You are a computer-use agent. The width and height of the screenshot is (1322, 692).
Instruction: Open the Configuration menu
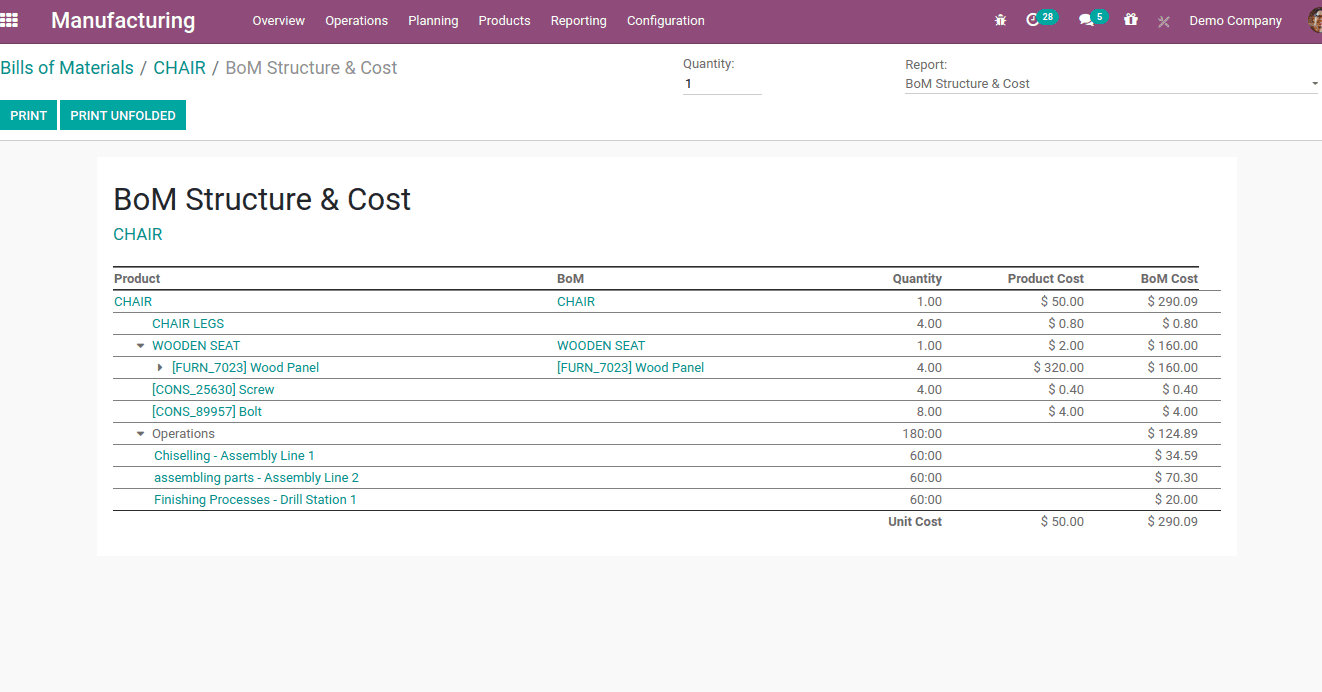click(665, 20)
